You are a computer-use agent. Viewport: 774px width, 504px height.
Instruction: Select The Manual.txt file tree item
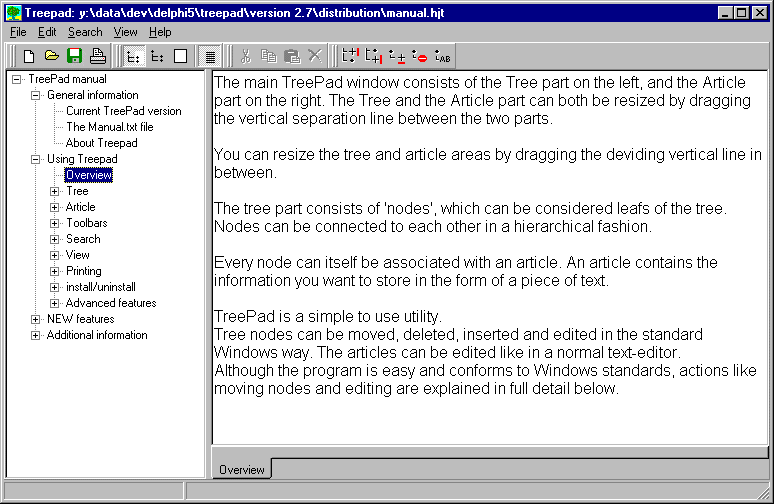point(110,127)
